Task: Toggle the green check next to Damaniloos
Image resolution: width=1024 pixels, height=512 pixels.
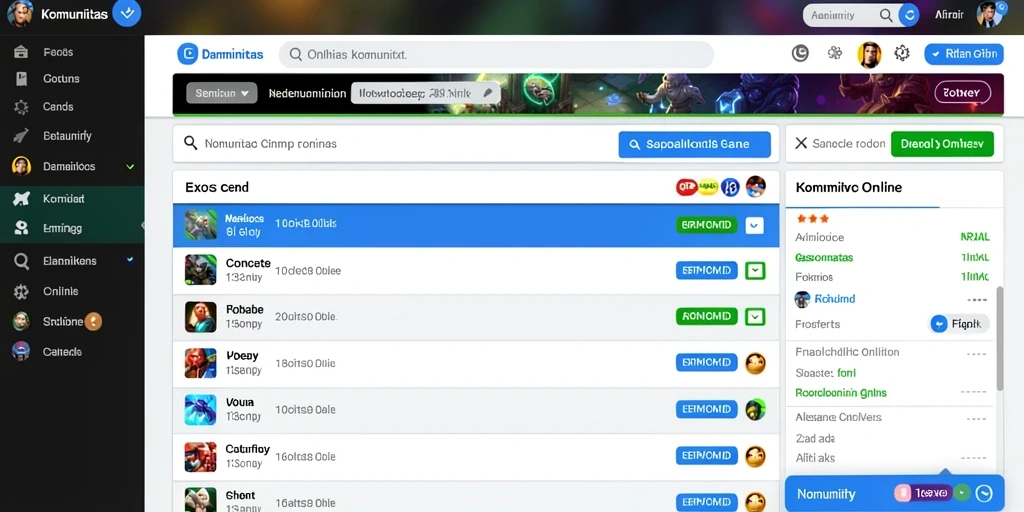Action: click(130, 167)
